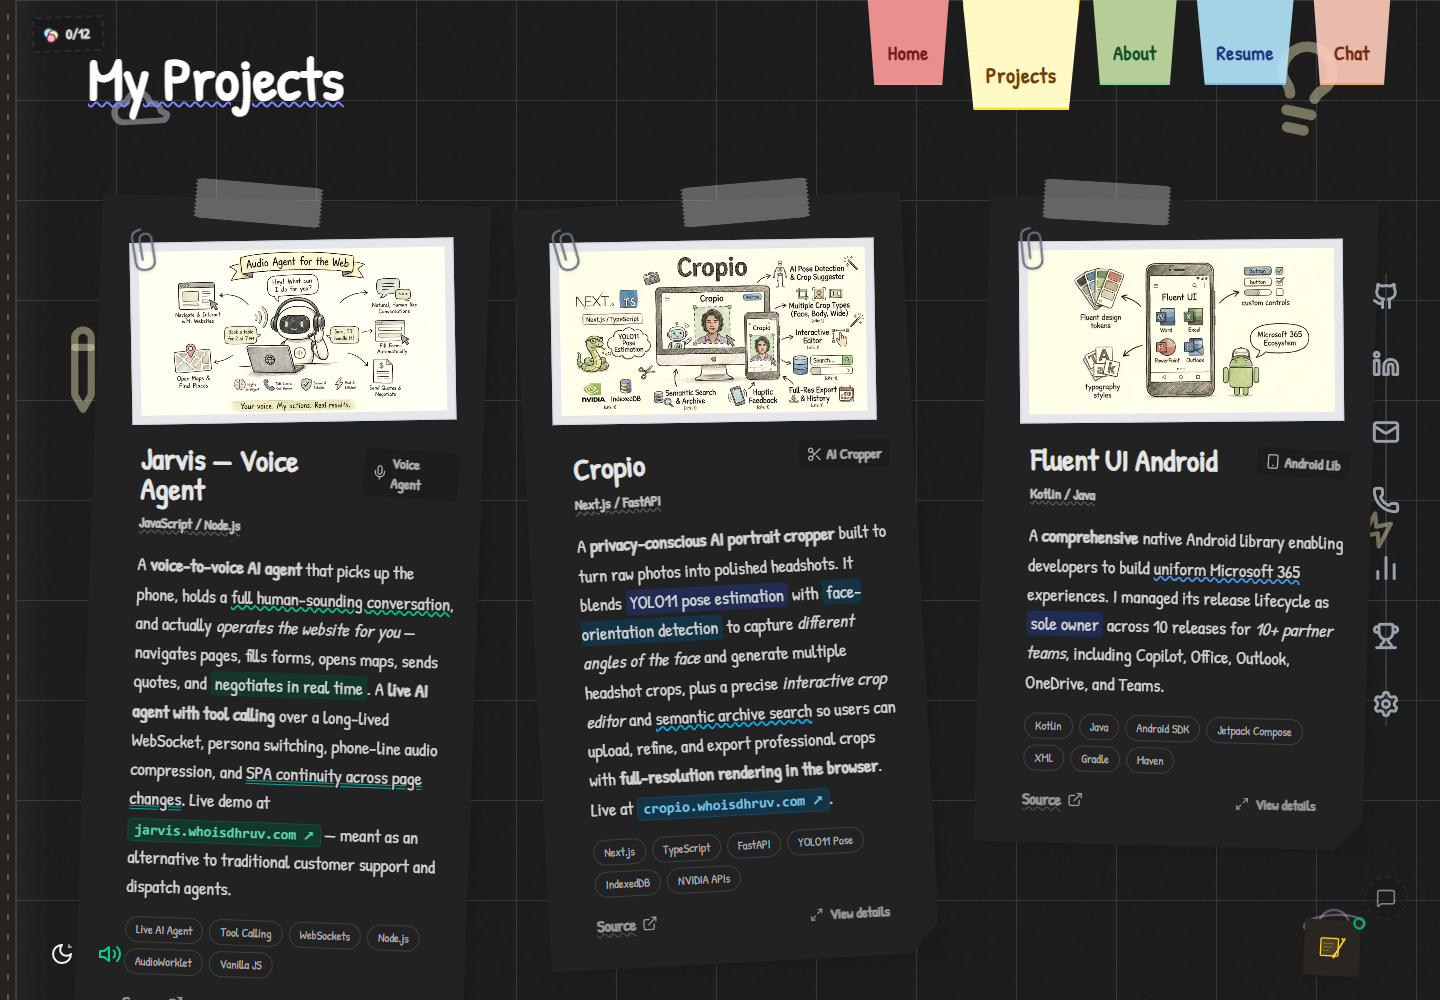Open the GitHub profile icon
The image size is (1440, 1000).
1385,295
